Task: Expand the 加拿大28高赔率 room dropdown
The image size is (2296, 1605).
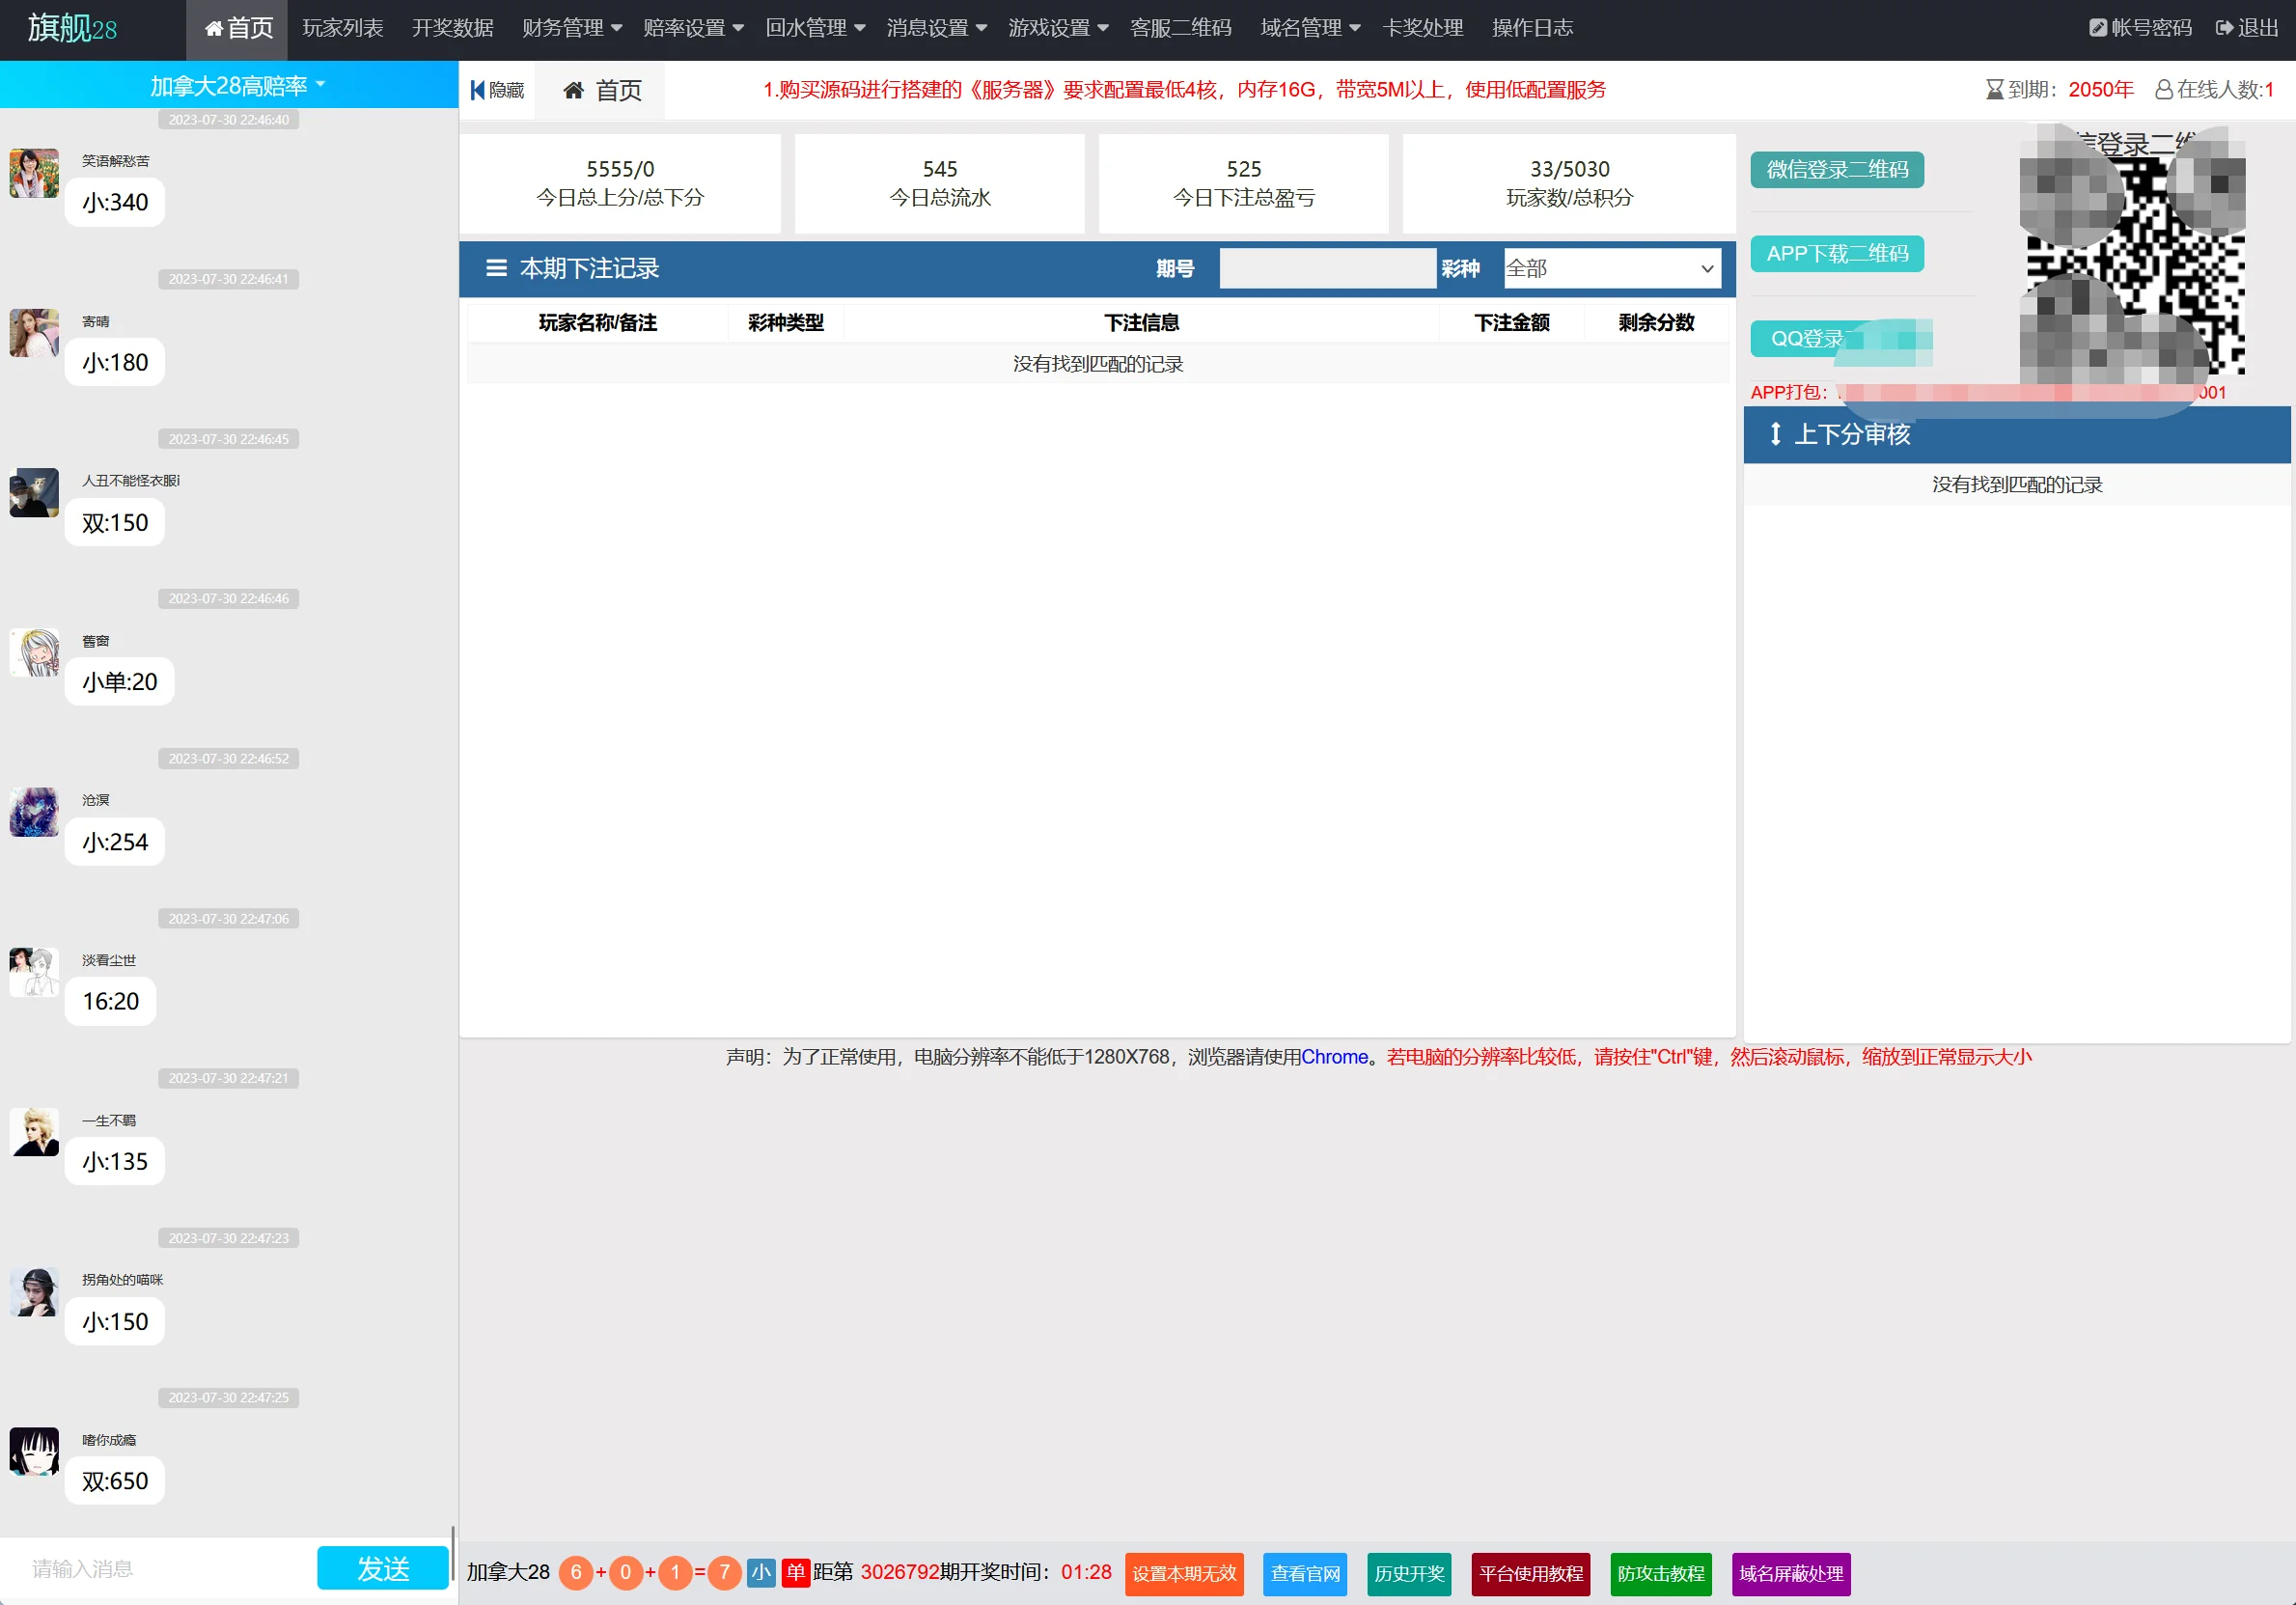Action: pyautogui.click(x=236, y=86)
